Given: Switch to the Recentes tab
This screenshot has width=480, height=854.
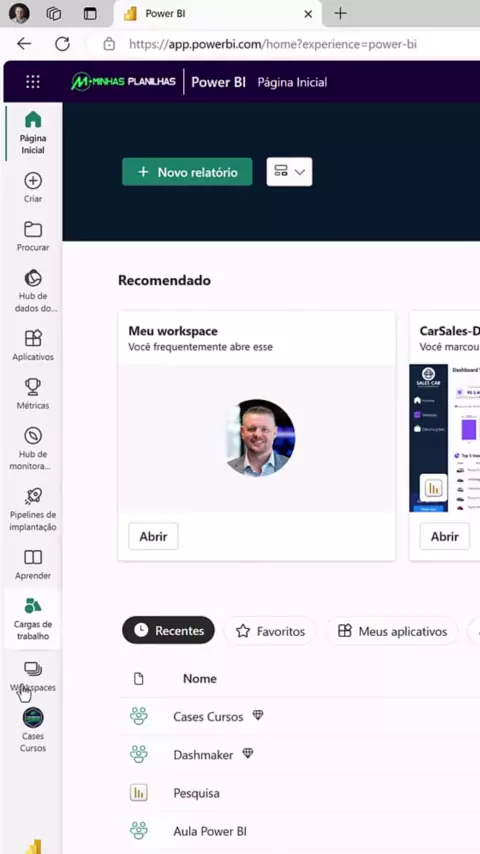Looking at the screenshot, I should click(x=168, y=630).
